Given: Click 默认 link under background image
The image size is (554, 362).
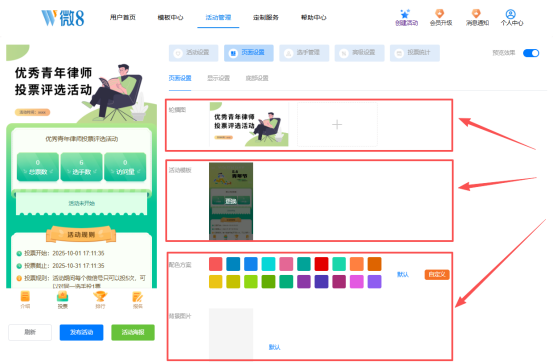Looking at the screenshot, I should point(275,347).
